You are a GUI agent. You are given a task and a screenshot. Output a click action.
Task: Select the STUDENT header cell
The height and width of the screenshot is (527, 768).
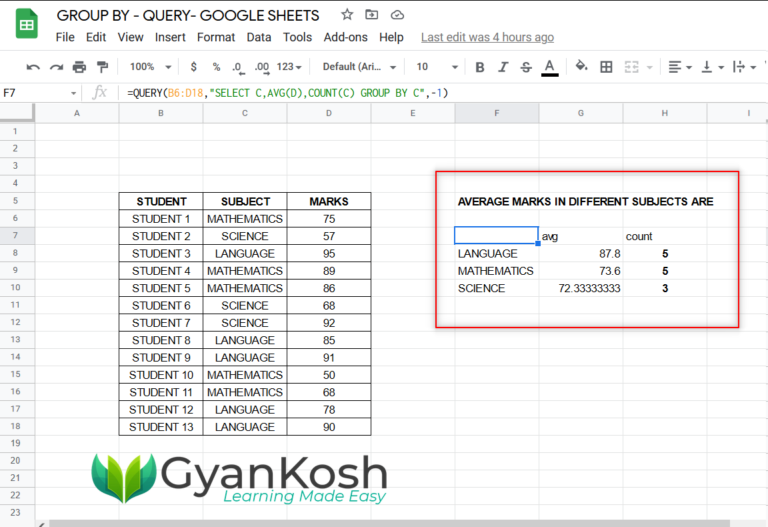[x=161, y=201]
